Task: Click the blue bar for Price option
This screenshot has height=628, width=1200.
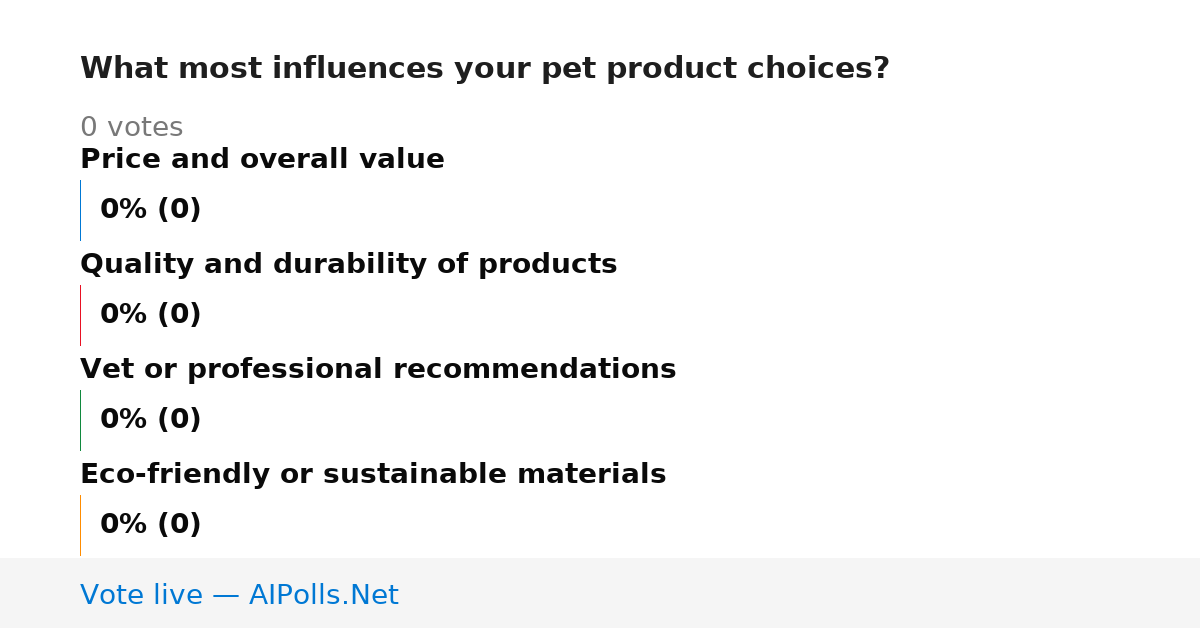Action: click(80, 210)
